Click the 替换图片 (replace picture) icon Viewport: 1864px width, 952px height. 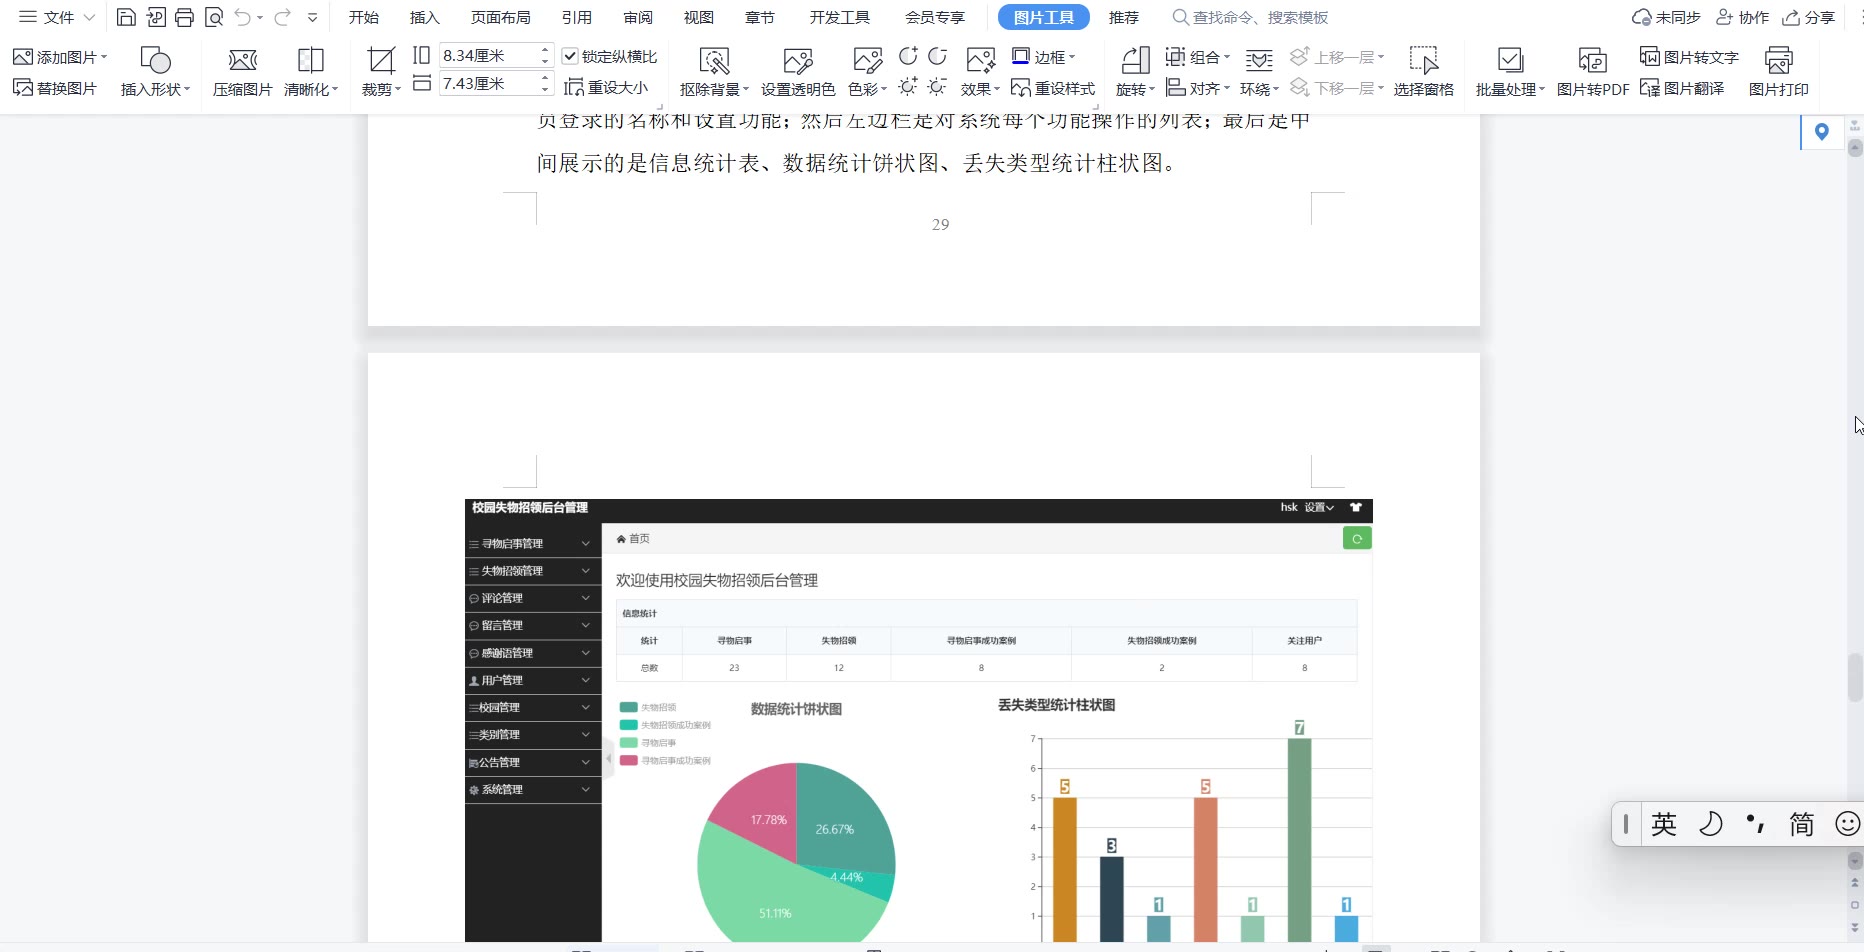(23, 88)
